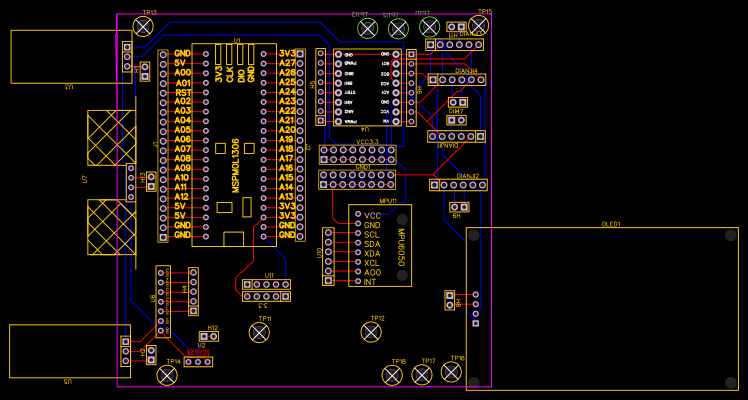Click the MPU6050 module label

pyautogui.click(x=401, y=246)
